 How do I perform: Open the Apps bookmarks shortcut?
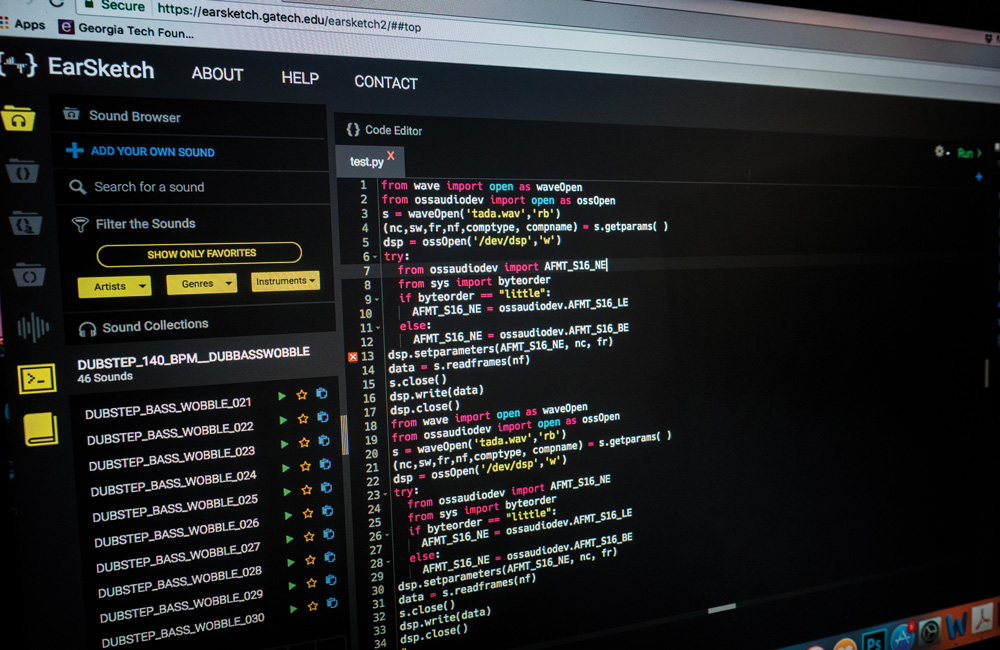tap(23, 24)
